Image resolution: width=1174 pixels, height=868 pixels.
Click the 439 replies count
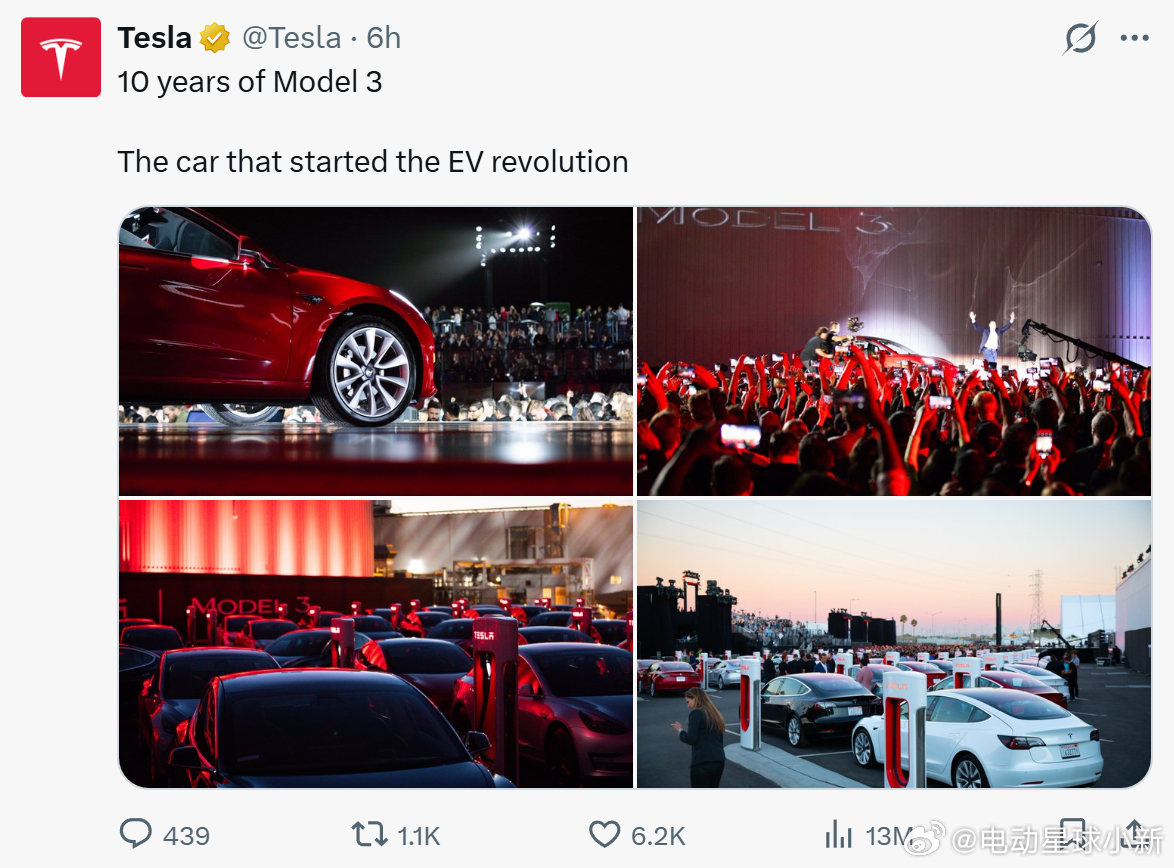(185, 836)
